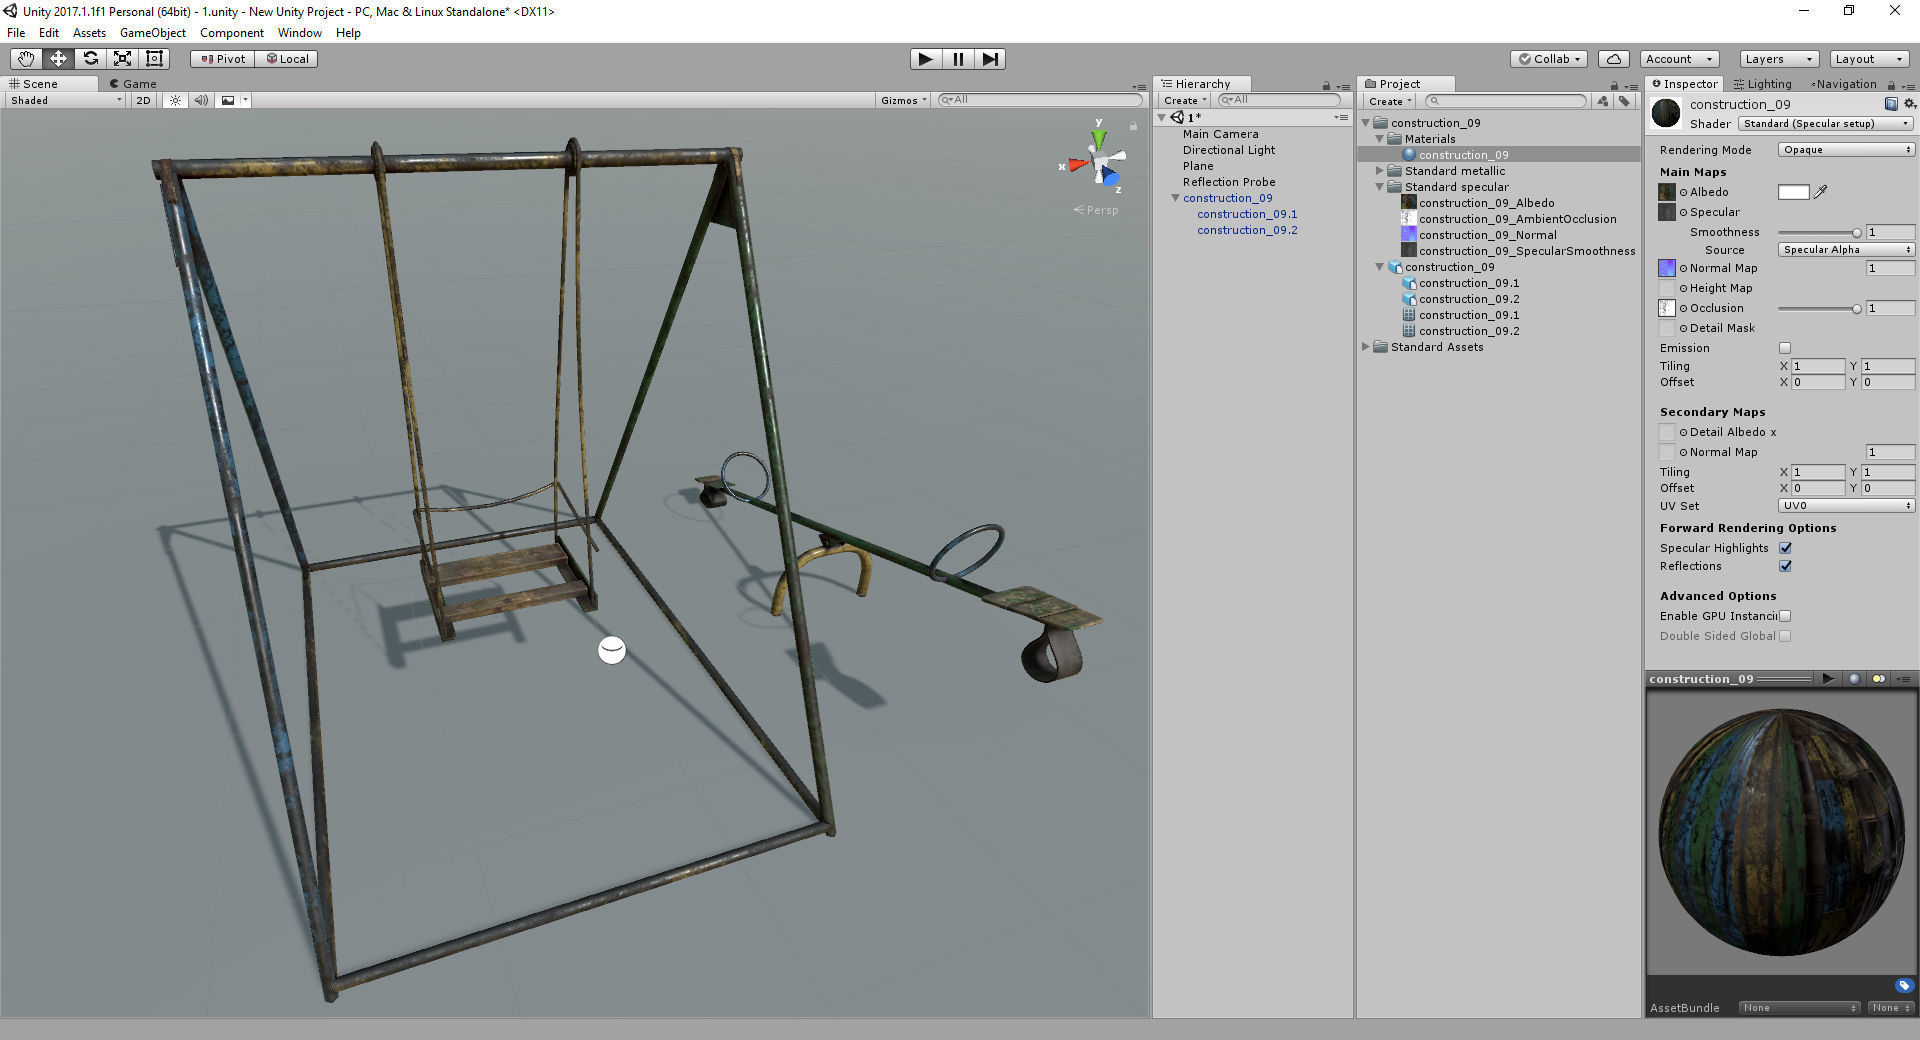This screenshot has height=1040, width=1920.
Task: Search by label icon in Project
Action: [x=1624, y=101]
